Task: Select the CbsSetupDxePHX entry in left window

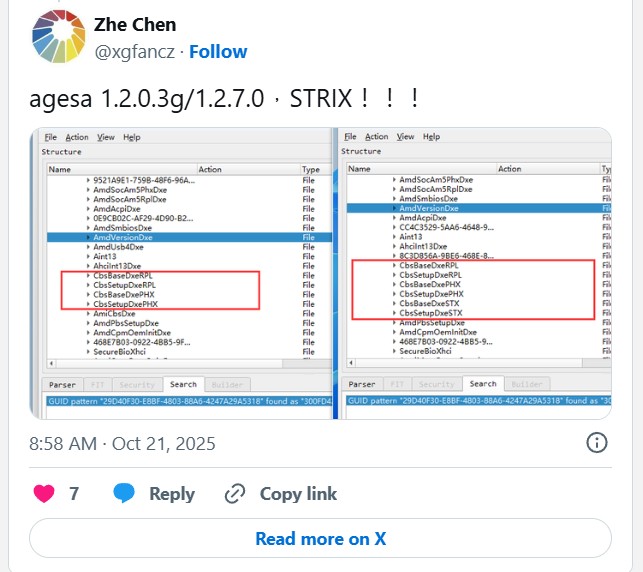Action: tap(125, 304)
